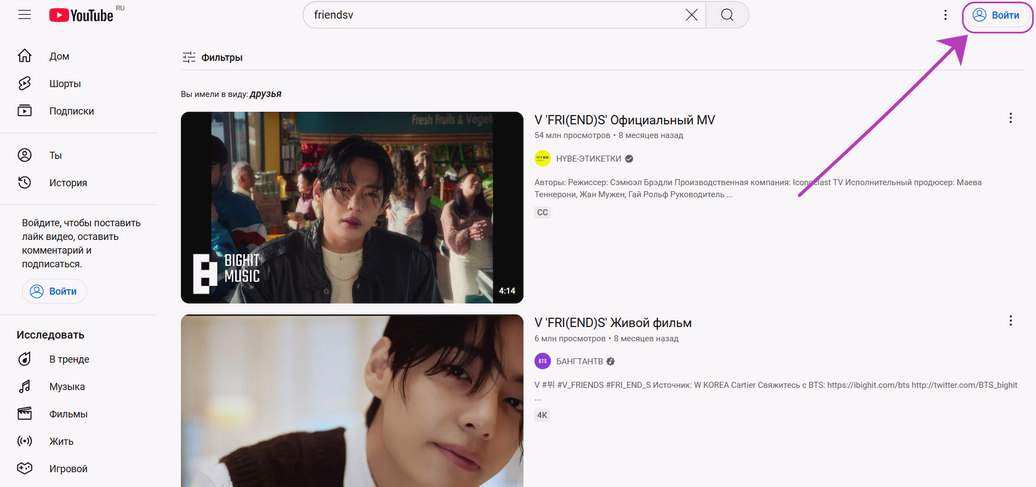Screen dimensions: 1036x487
Task: Clear the search field text
Action: click(691, 15)
